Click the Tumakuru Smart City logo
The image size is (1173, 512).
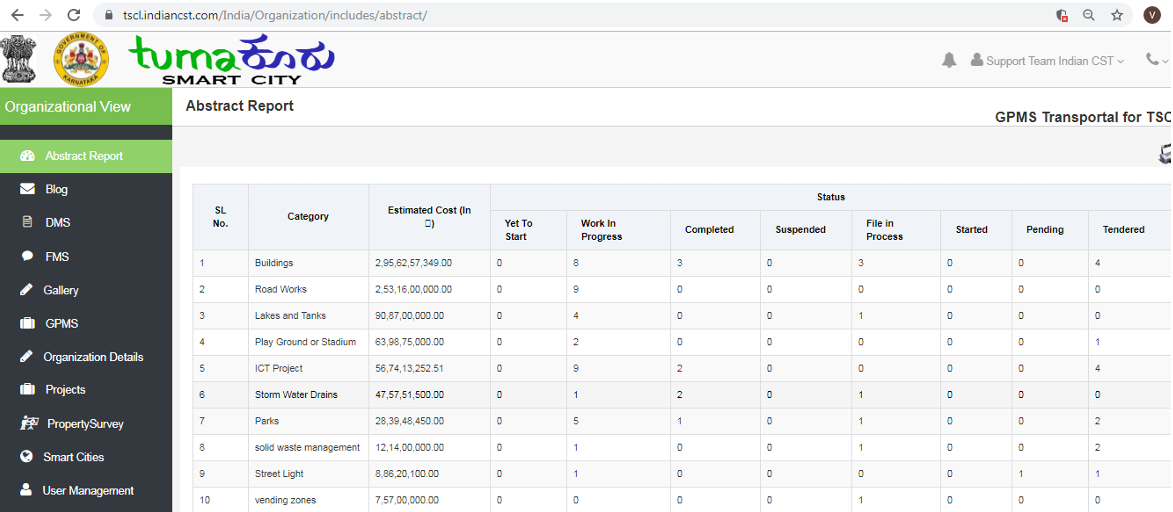click(x=231, y=60)
